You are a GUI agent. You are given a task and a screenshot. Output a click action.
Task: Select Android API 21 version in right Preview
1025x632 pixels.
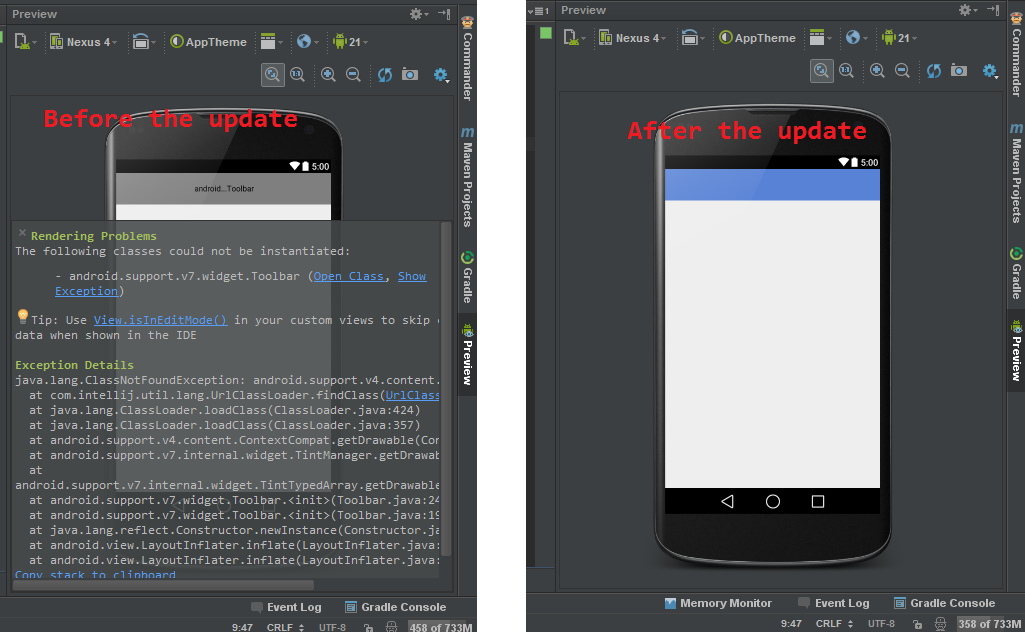click(899, 38)
